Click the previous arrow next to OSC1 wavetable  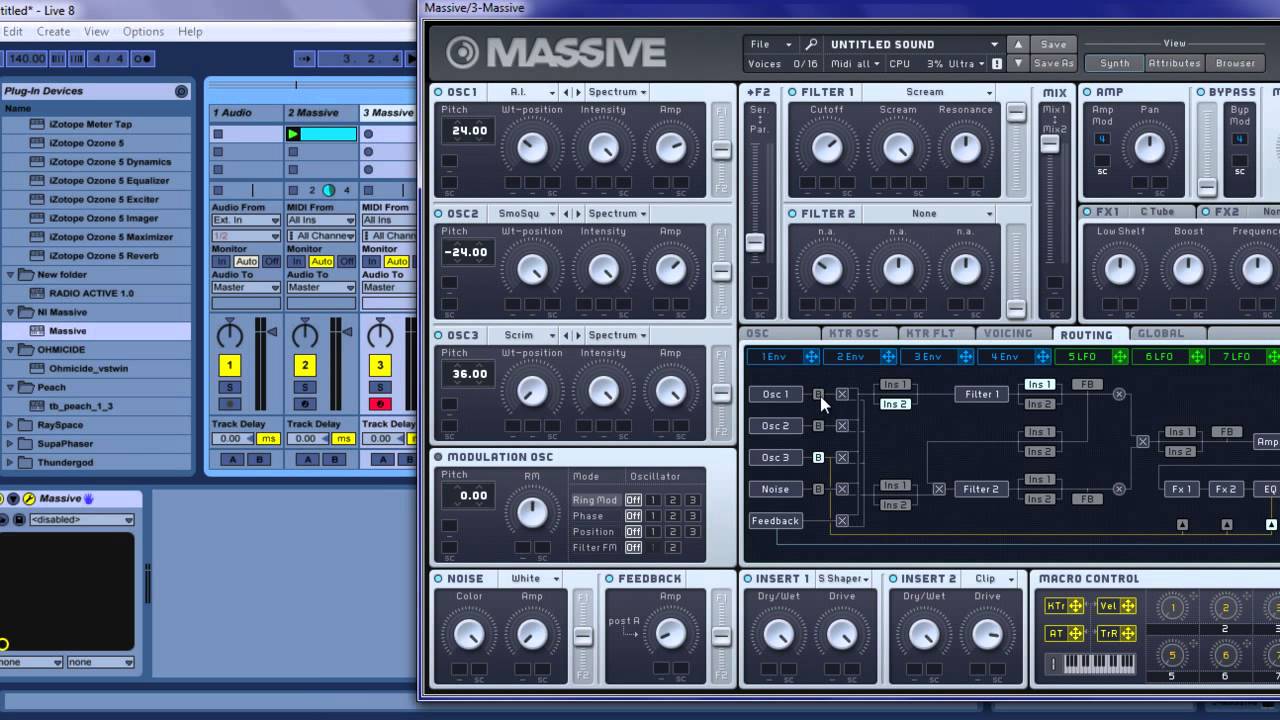click(x=566, y=92)
